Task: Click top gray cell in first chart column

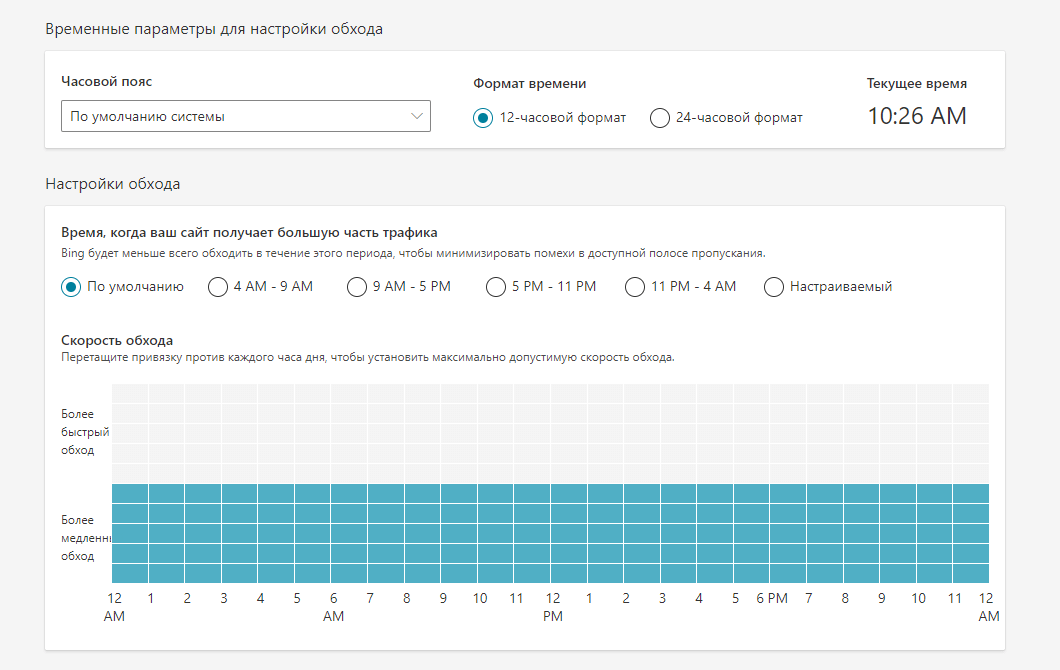Action: [130, 393]
